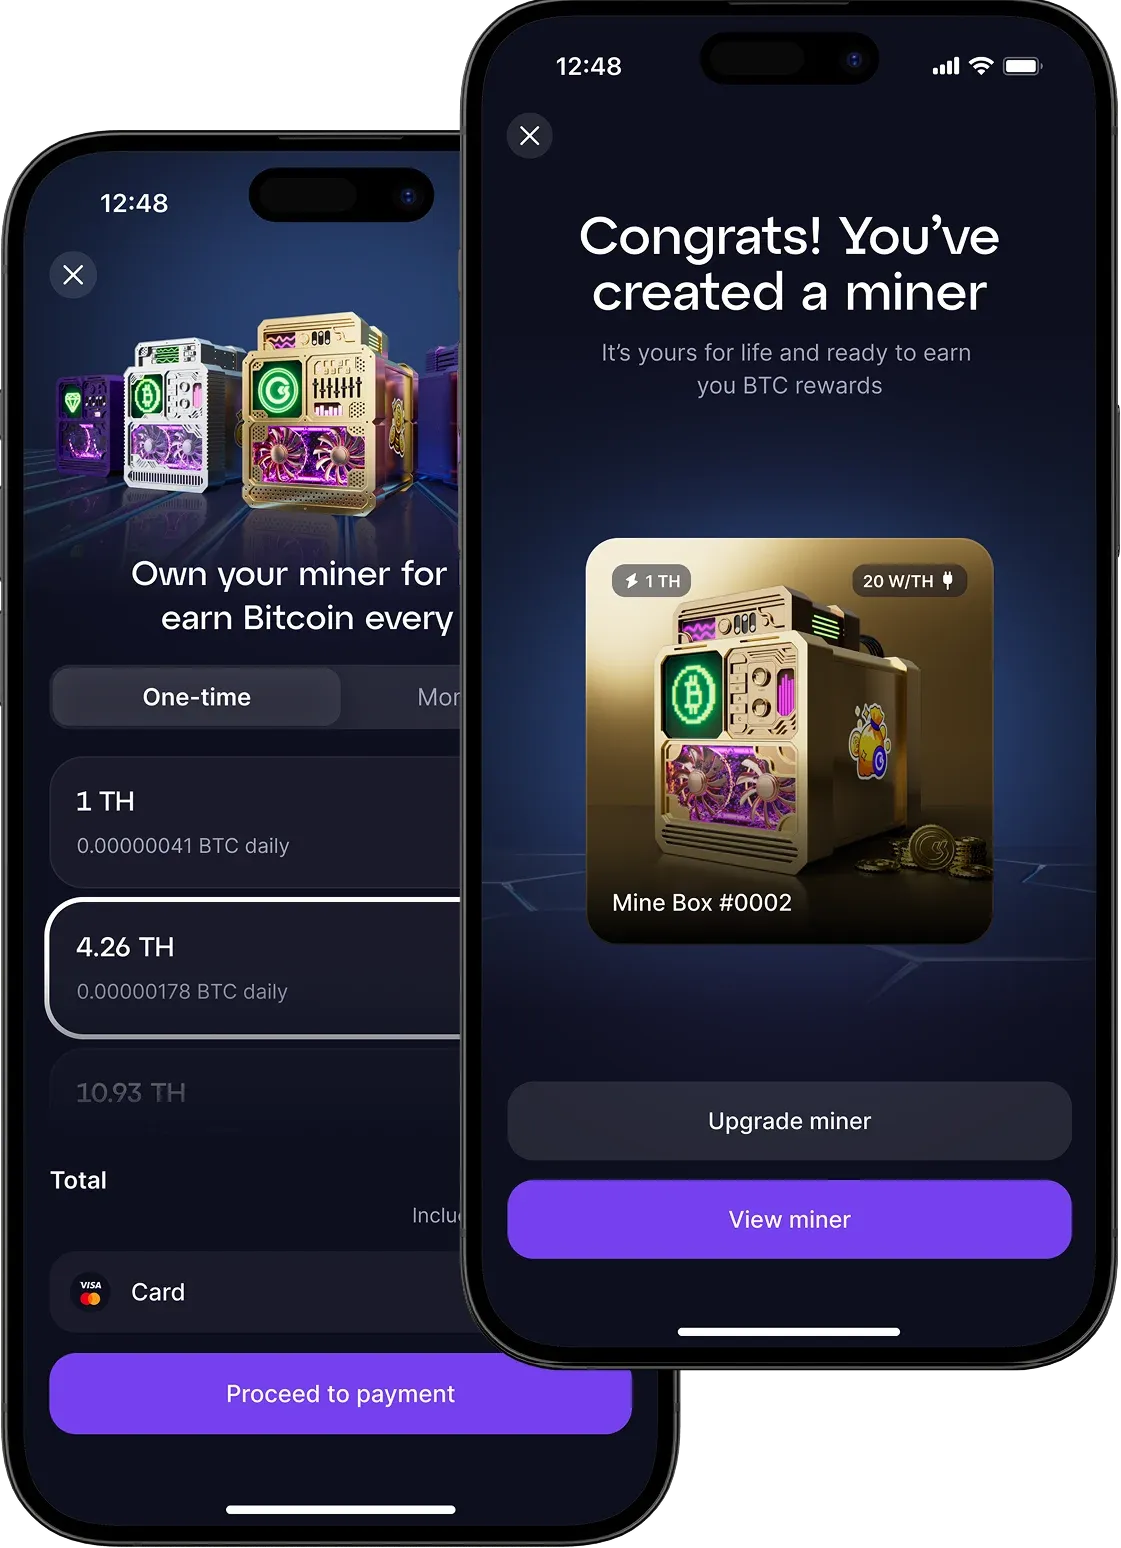The height and width of the screenshot is (1548, 1121).
Task: Close the miner purchase screen
Action: (x=73, y=275)
